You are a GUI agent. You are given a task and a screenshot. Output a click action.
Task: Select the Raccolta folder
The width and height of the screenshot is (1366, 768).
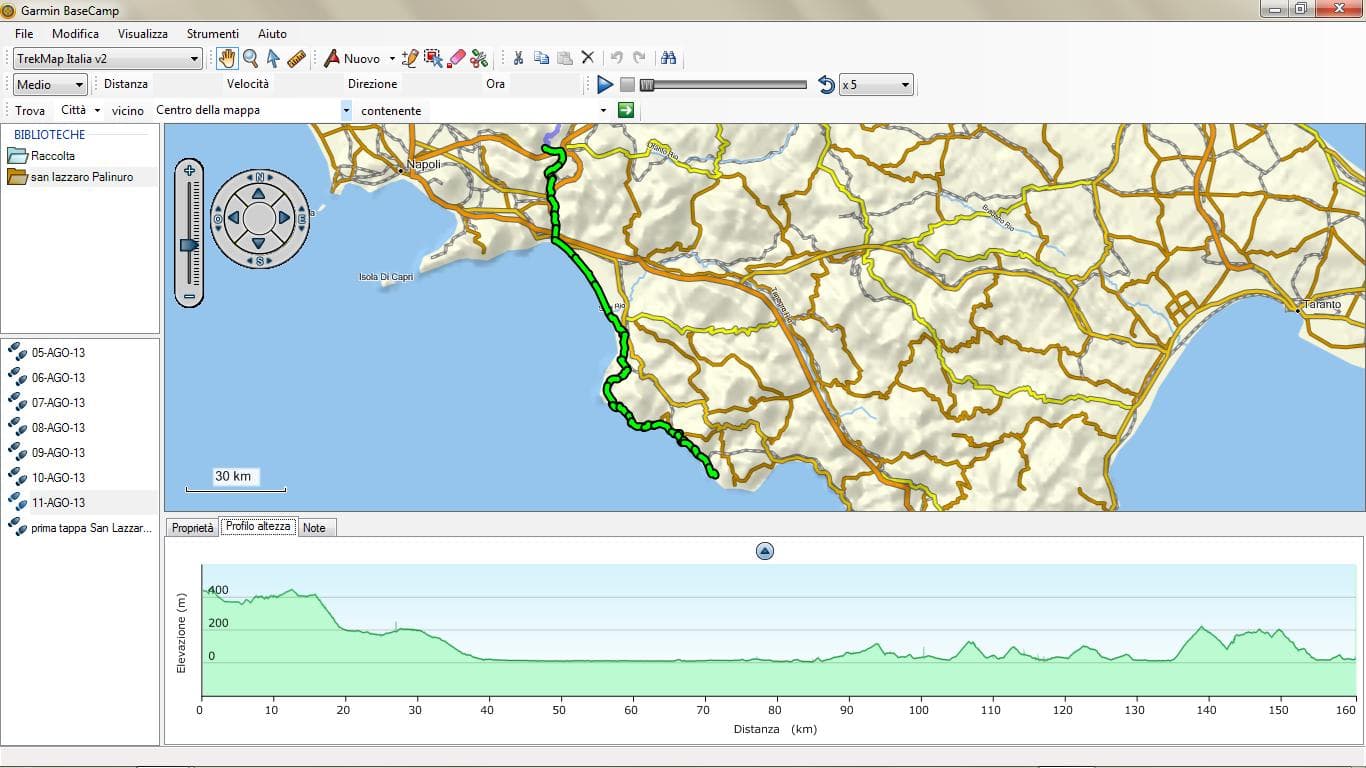point(52,156)
